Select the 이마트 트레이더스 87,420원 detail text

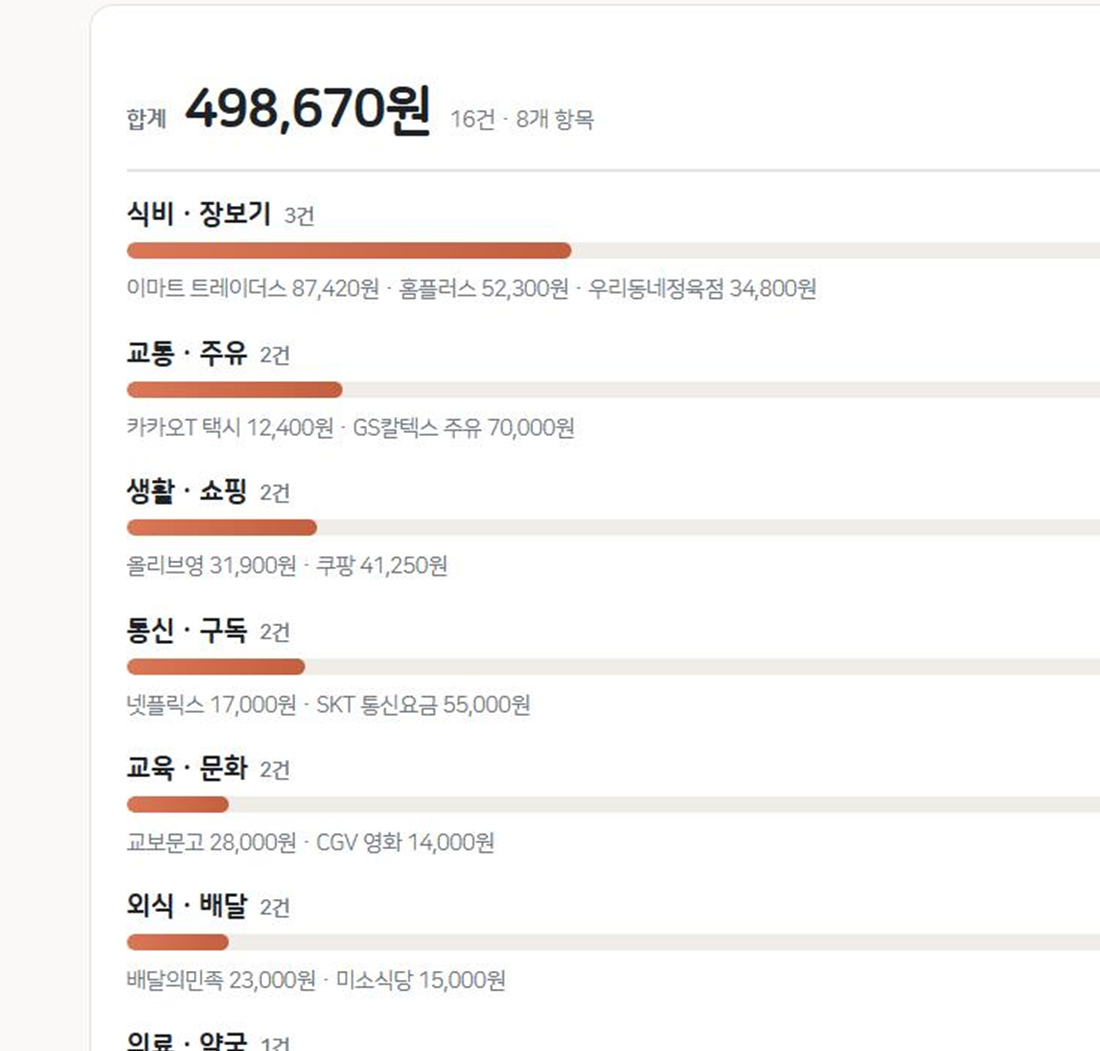click(253, 288)
